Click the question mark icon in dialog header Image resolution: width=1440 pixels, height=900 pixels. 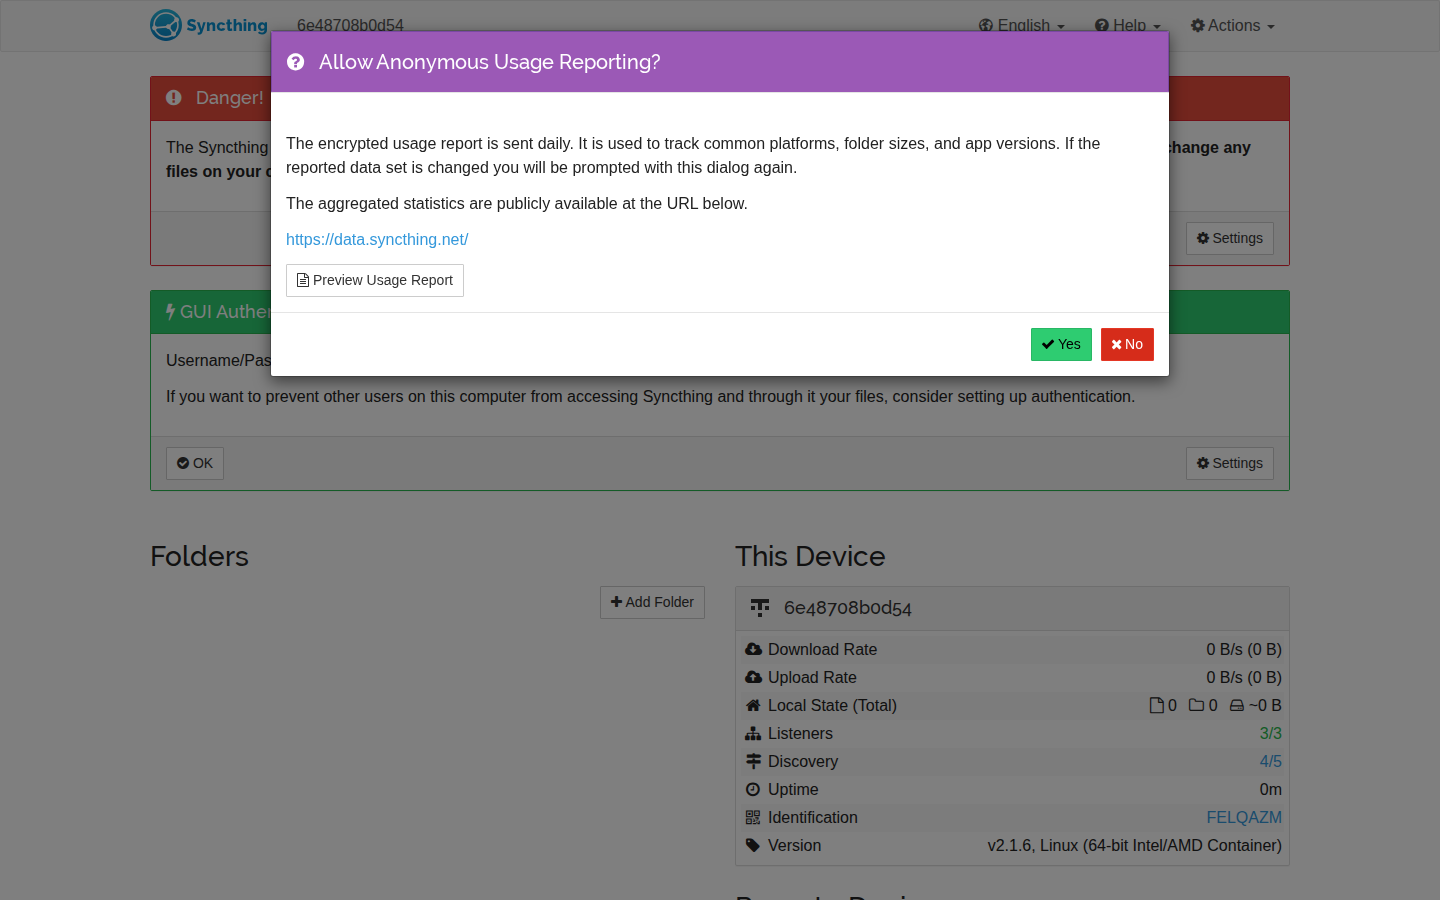(x=295, y=62)
